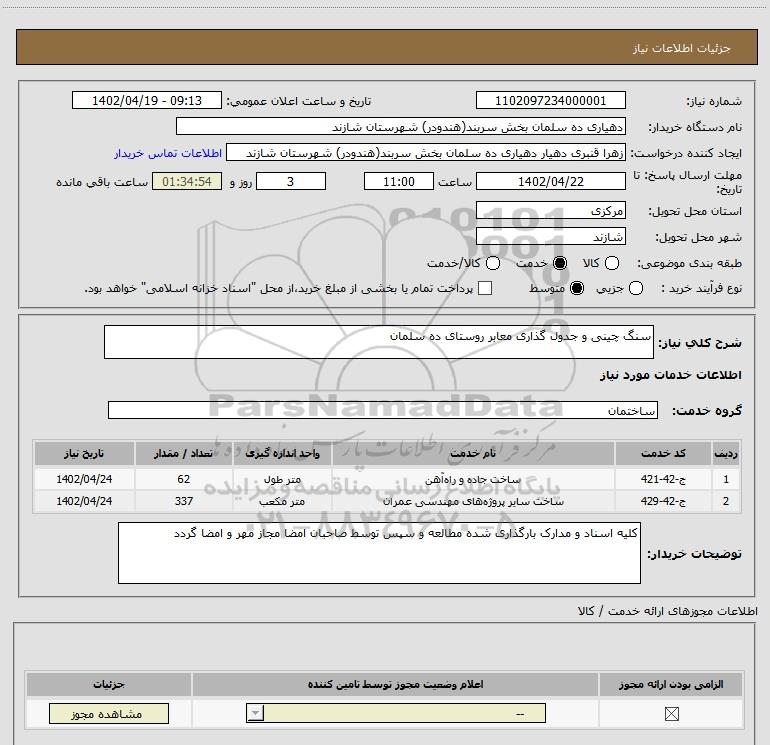The image size is (770, 745).
Task: Click need date 1402/04/24 in row 2
Action: click(84, 501)
